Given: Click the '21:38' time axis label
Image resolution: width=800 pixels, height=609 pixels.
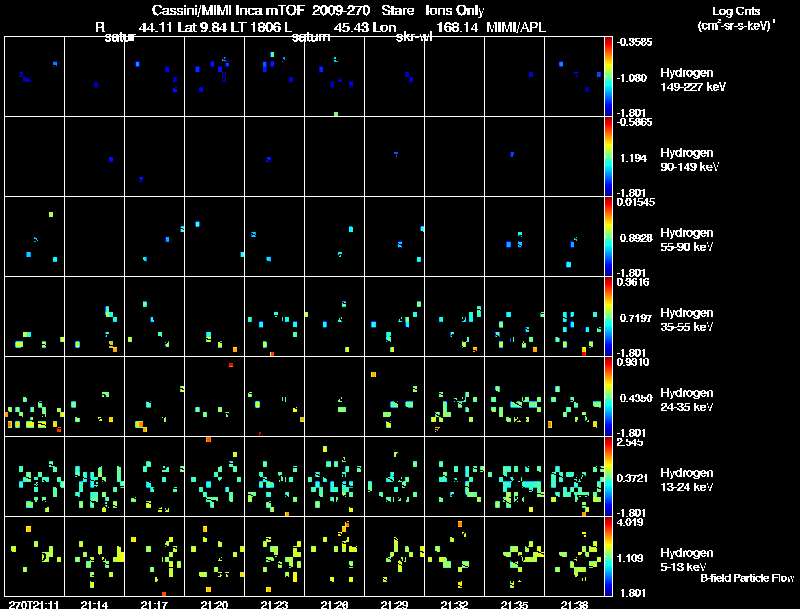Looking at the screenshot, I should 574,604.
